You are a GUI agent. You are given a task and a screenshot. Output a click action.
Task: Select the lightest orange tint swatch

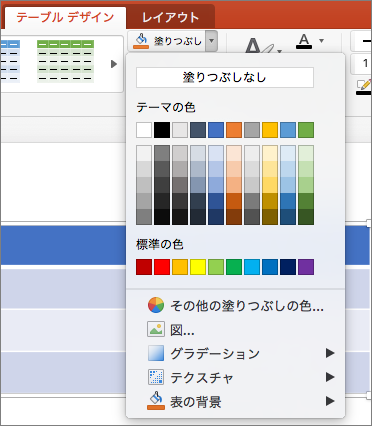coord(234,153)
